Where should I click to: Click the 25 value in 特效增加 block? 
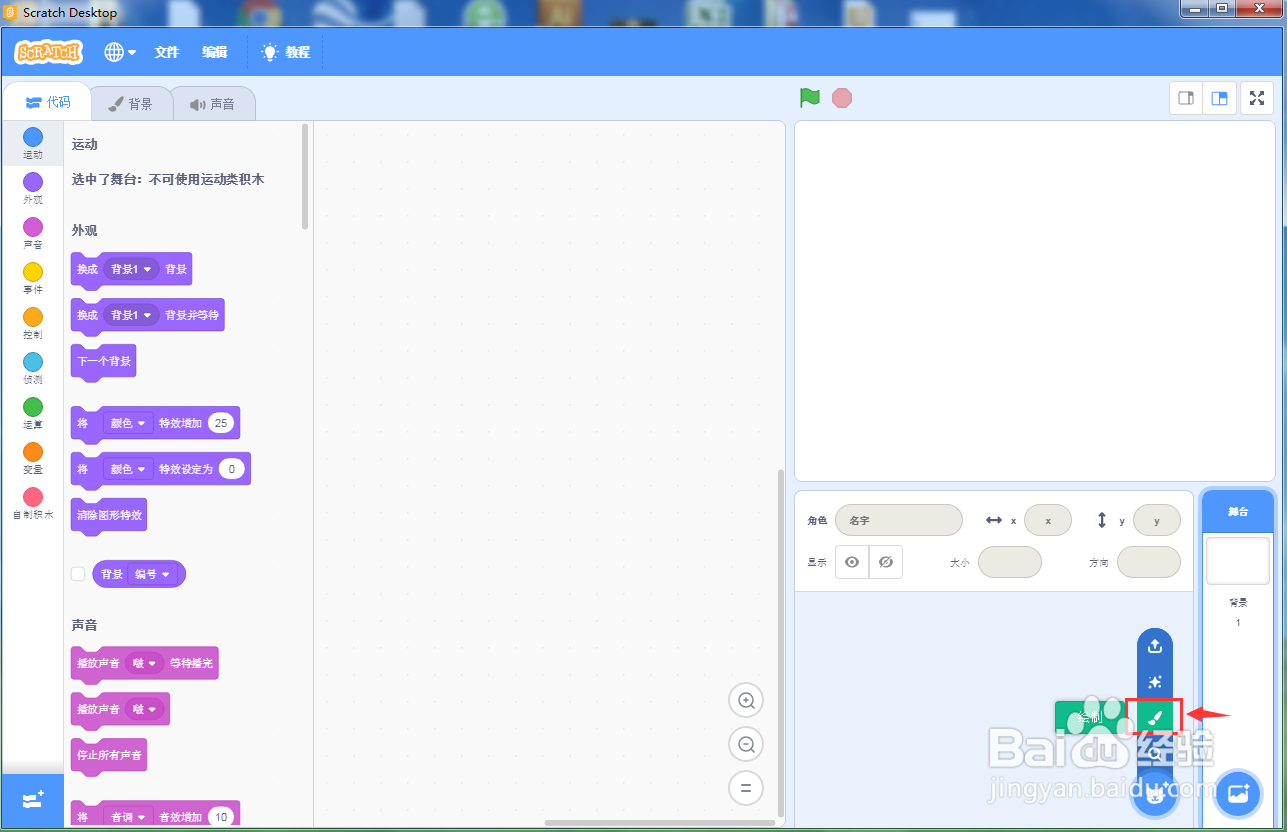221,423
